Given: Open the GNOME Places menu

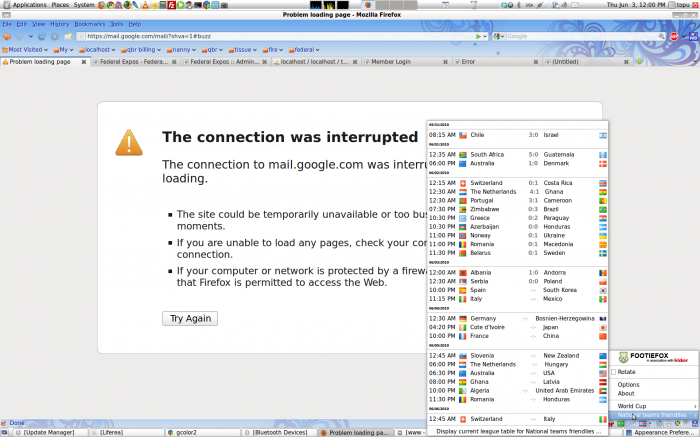Looking at the screenshot, I should 60,5.
